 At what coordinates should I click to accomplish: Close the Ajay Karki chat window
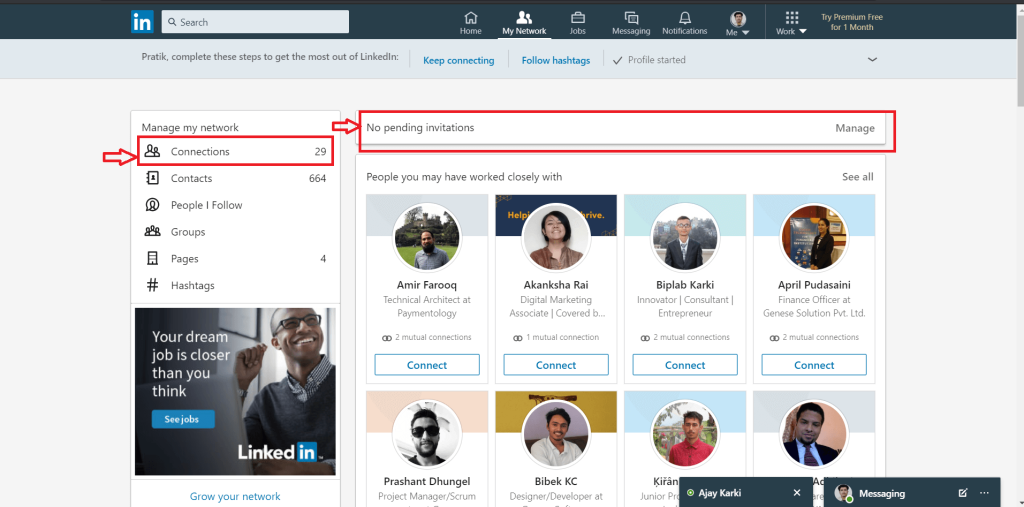pyautogui.click(x=797, y=493)
